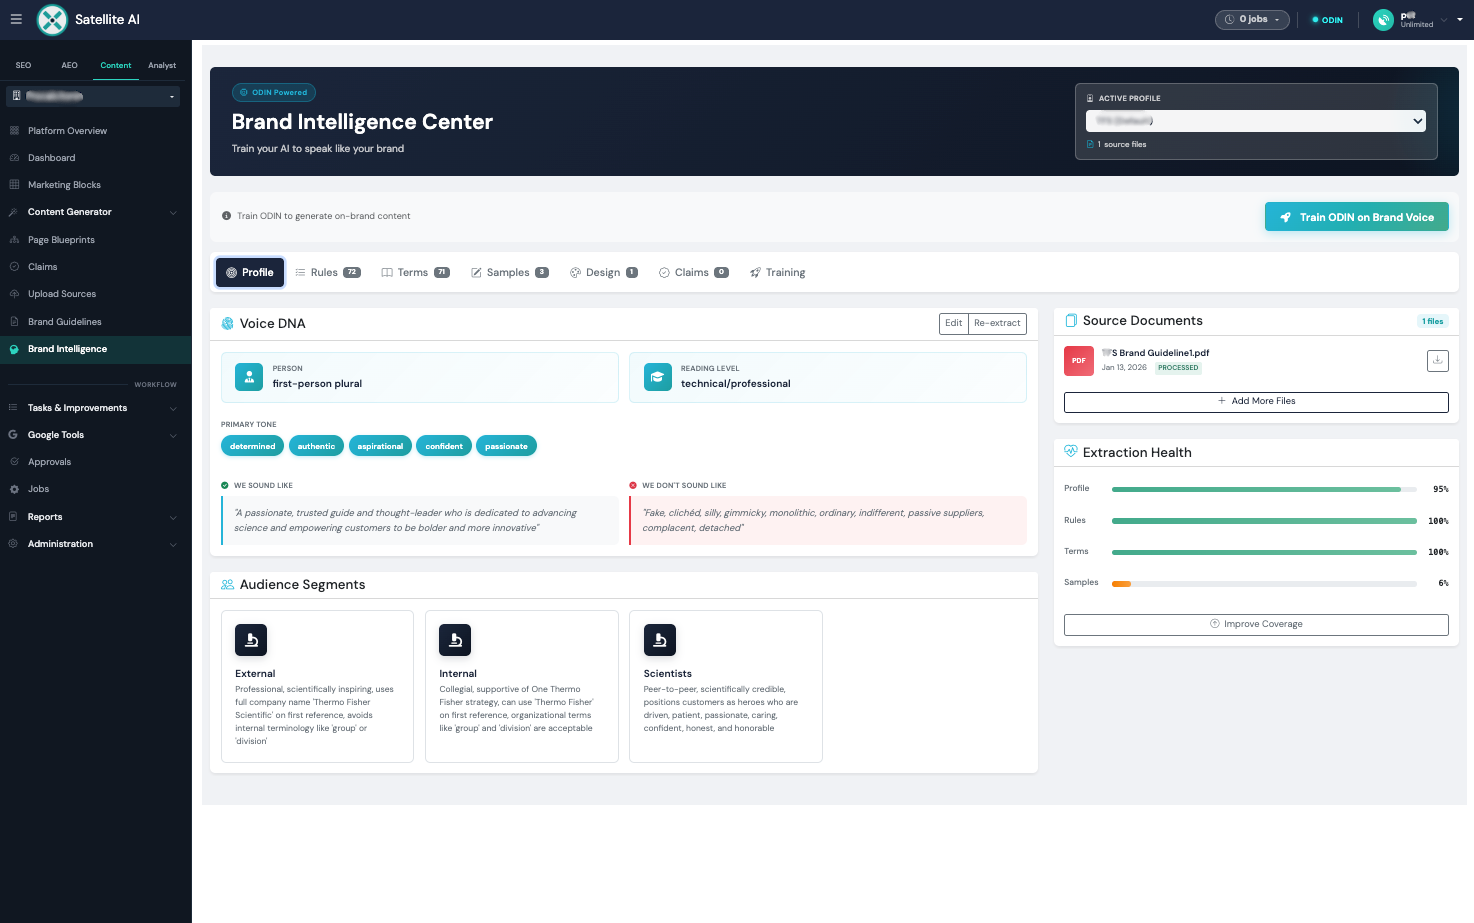Screen dimensions: 1474x923
Task: Open the 0 jobs dropdown
Action: click(x=1252, y=19)
